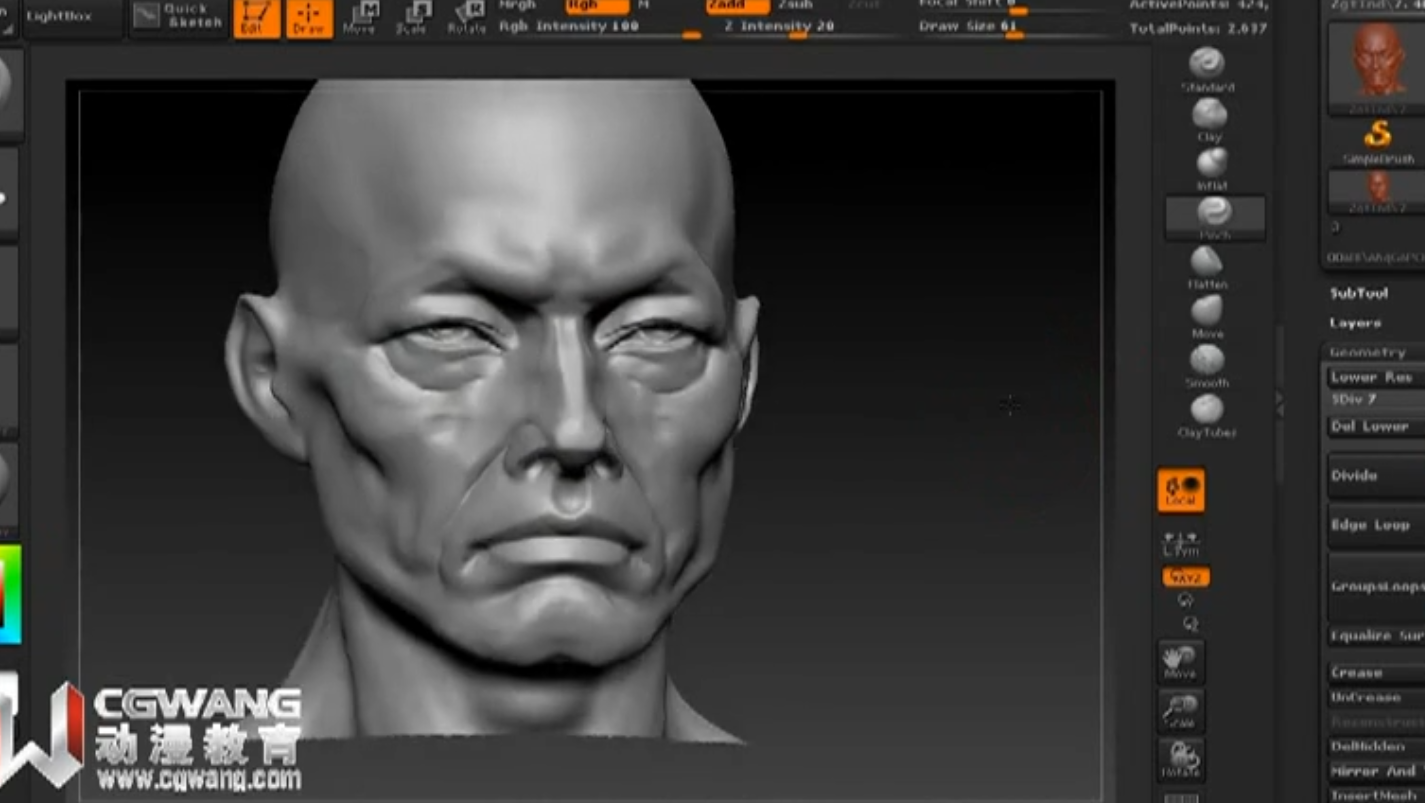This screenshot has height=803, width=1425.
Task: Expand the Layers palette section
Action: tap(1355, 323)
